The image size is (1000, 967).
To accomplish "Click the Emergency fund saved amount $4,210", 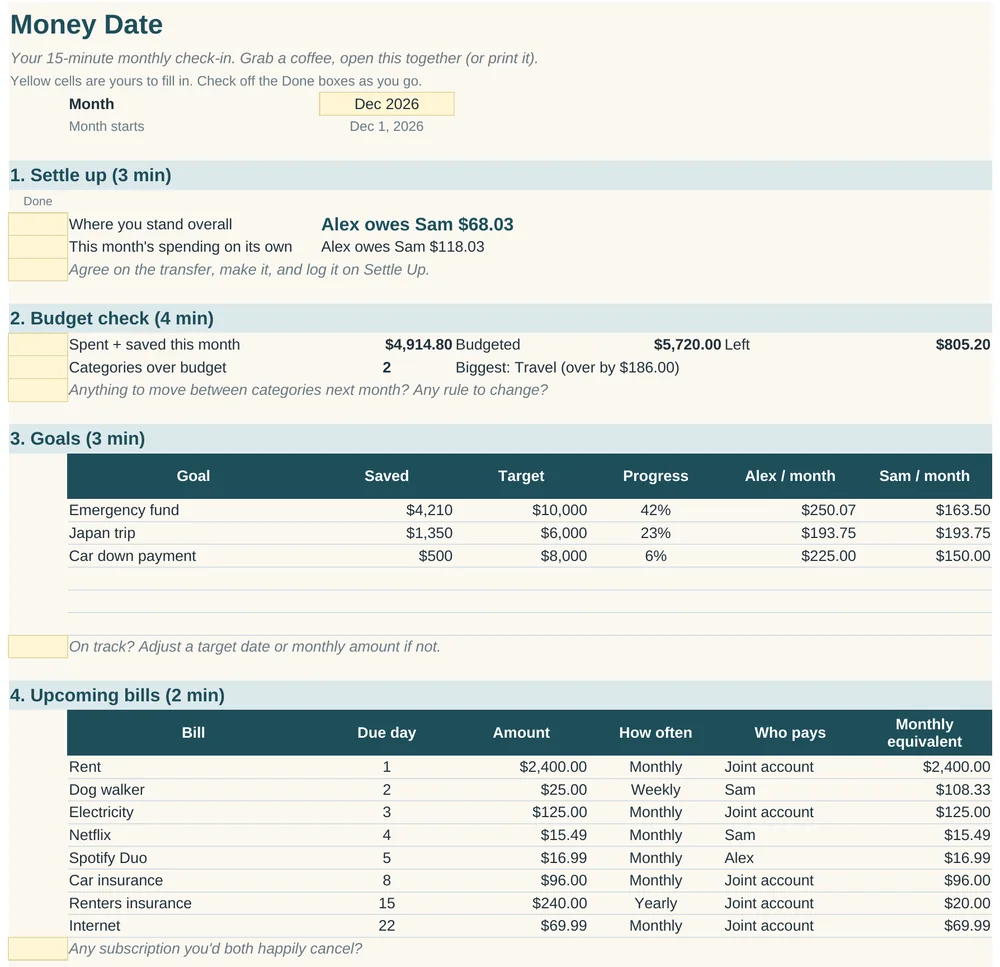I will [x=429, y=510].
